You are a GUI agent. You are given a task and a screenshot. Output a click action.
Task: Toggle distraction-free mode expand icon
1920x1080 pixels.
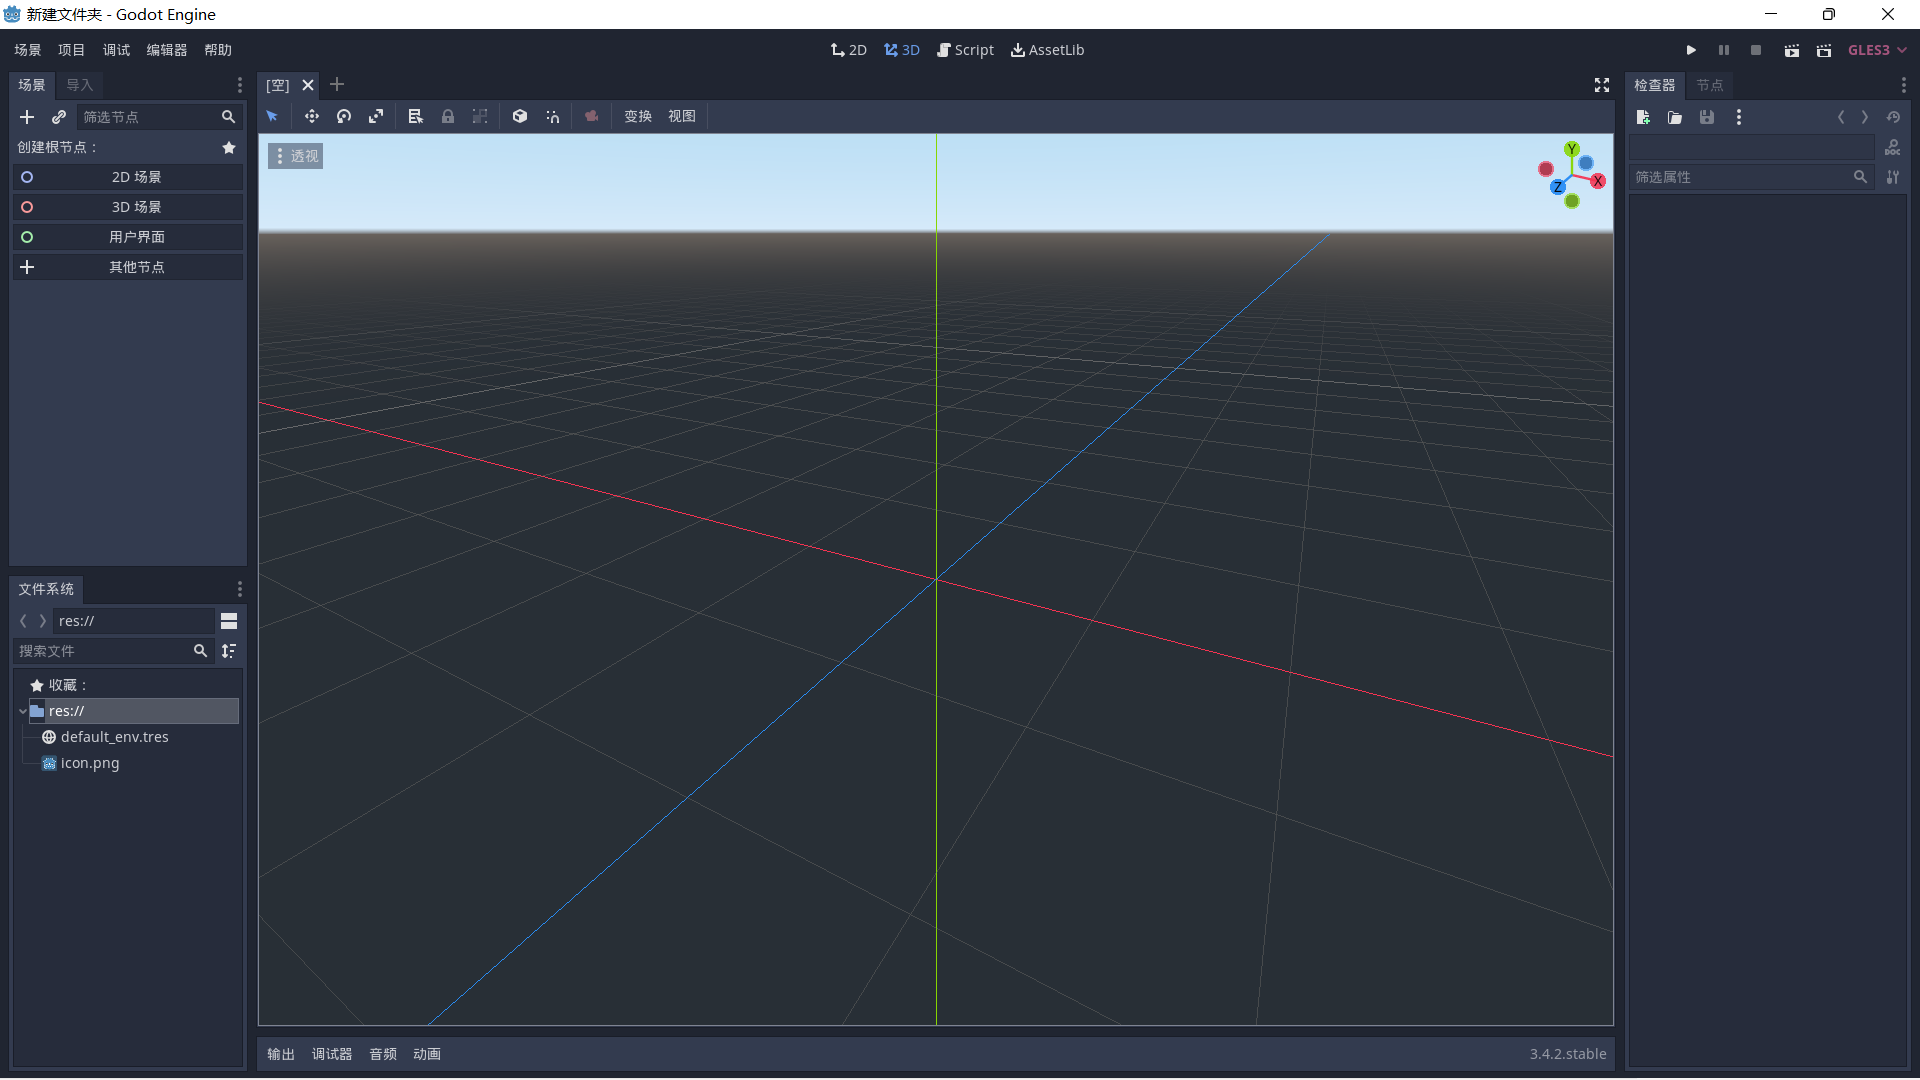point(1602,85)
